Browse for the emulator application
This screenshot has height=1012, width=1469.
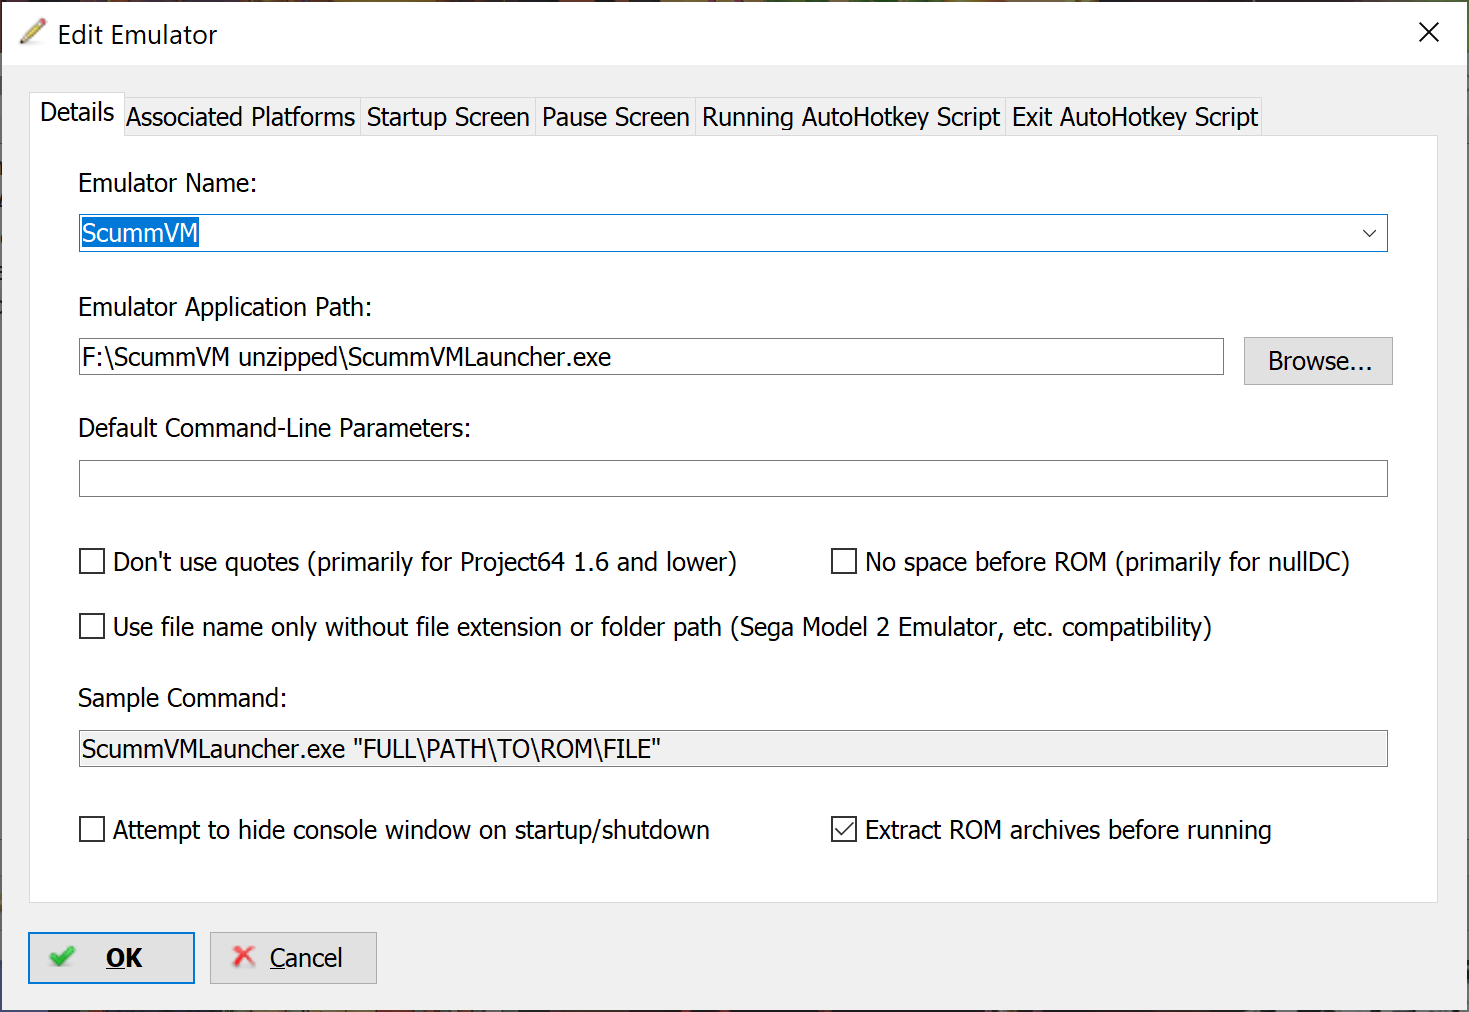pos(1318,361)
